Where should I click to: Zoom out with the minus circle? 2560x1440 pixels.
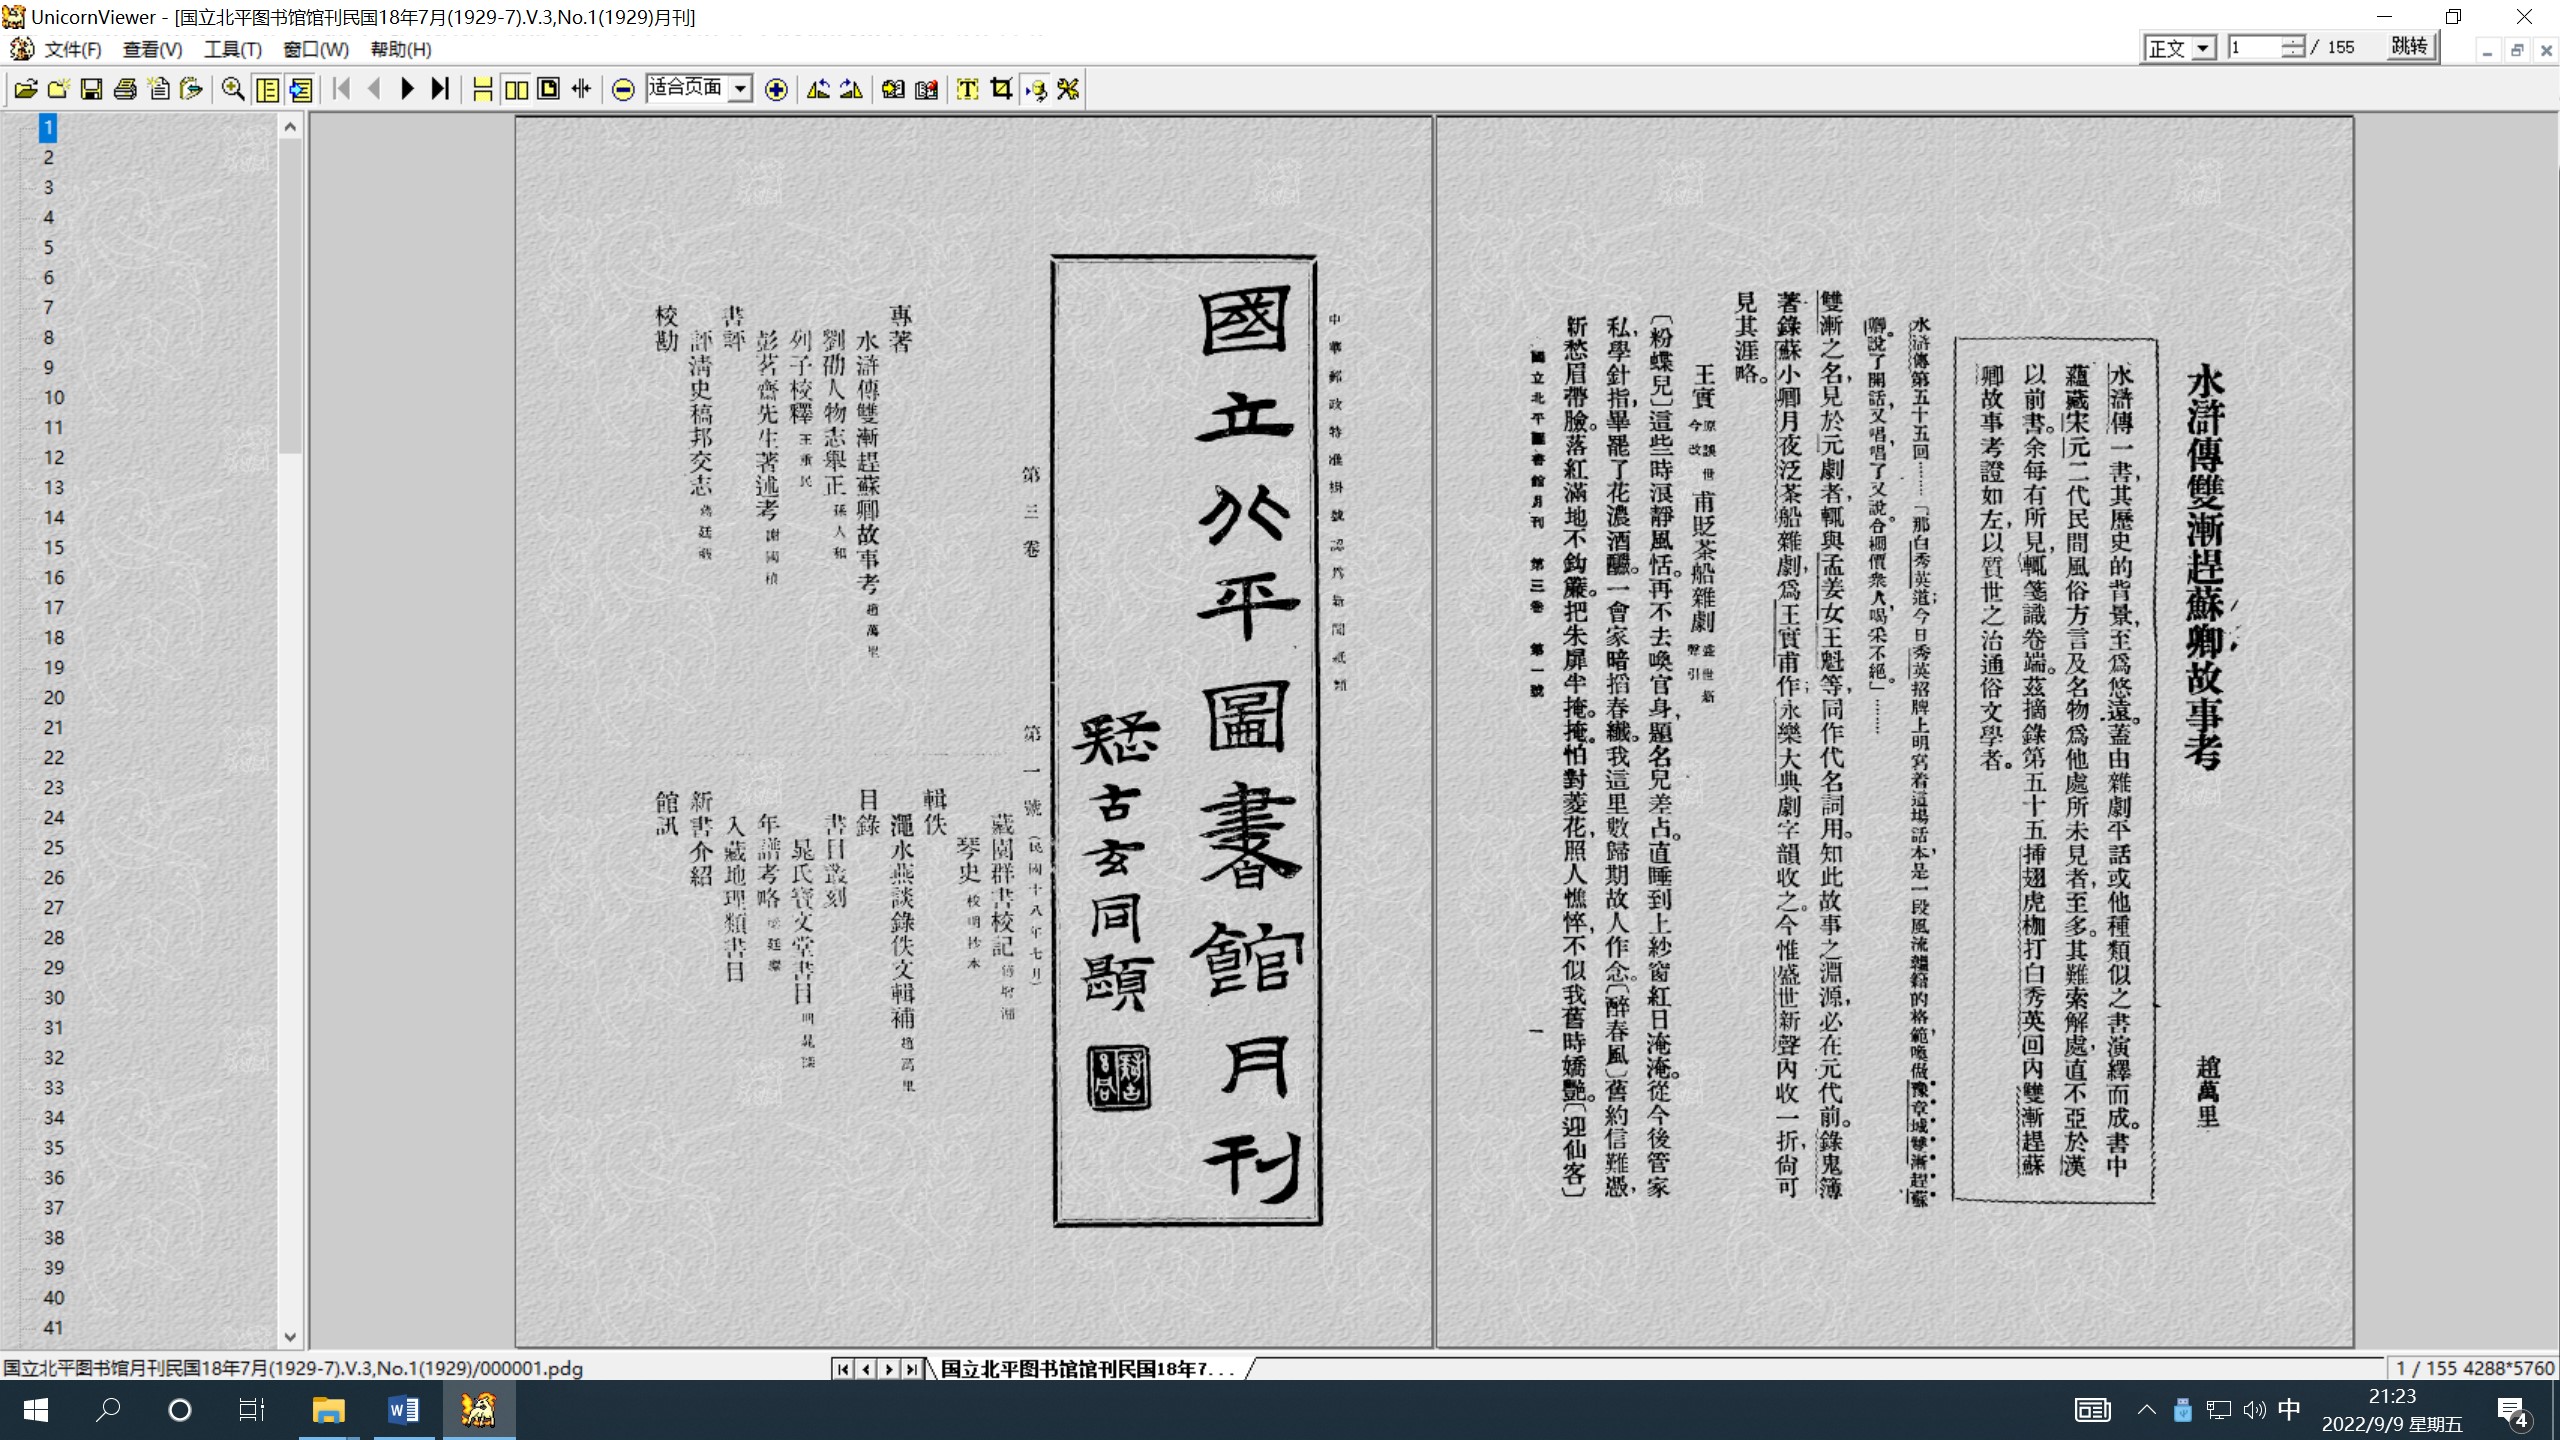pos(623,89)
